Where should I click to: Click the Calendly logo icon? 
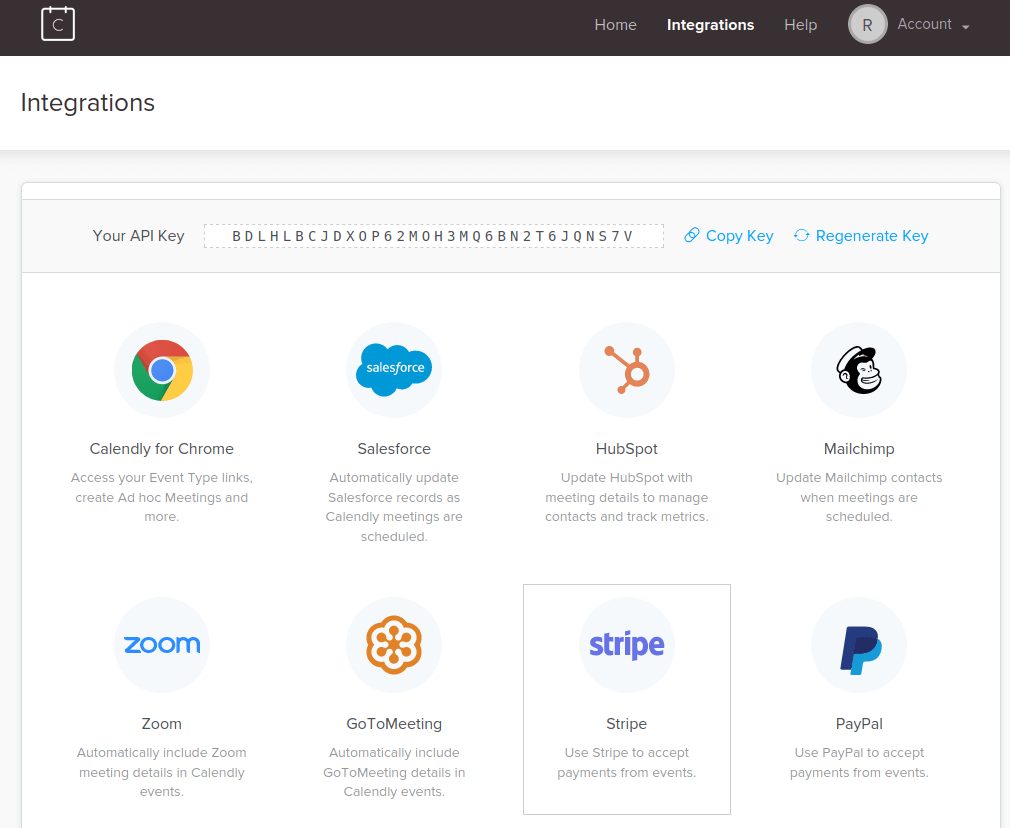click(x=58, y=24)
